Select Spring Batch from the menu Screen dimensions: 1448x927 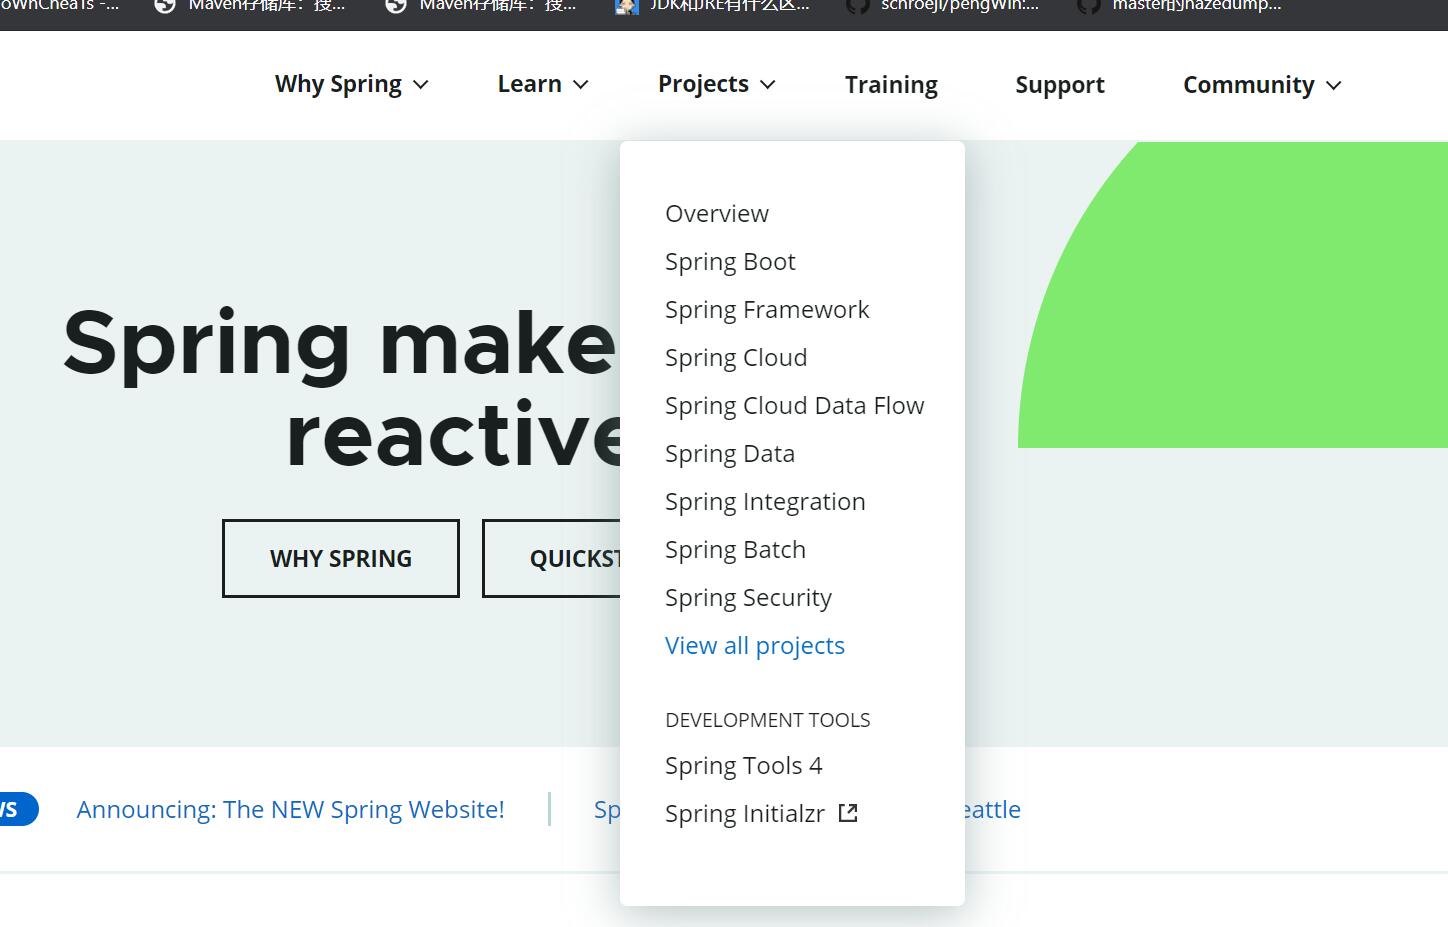click(735, 550)
